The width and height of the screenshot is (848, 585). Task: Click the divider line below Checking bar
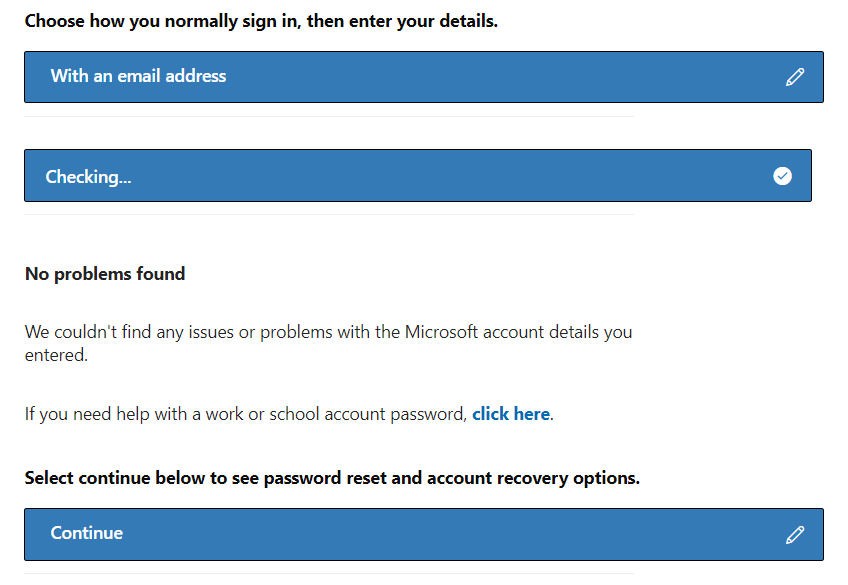tap(329, 215)
